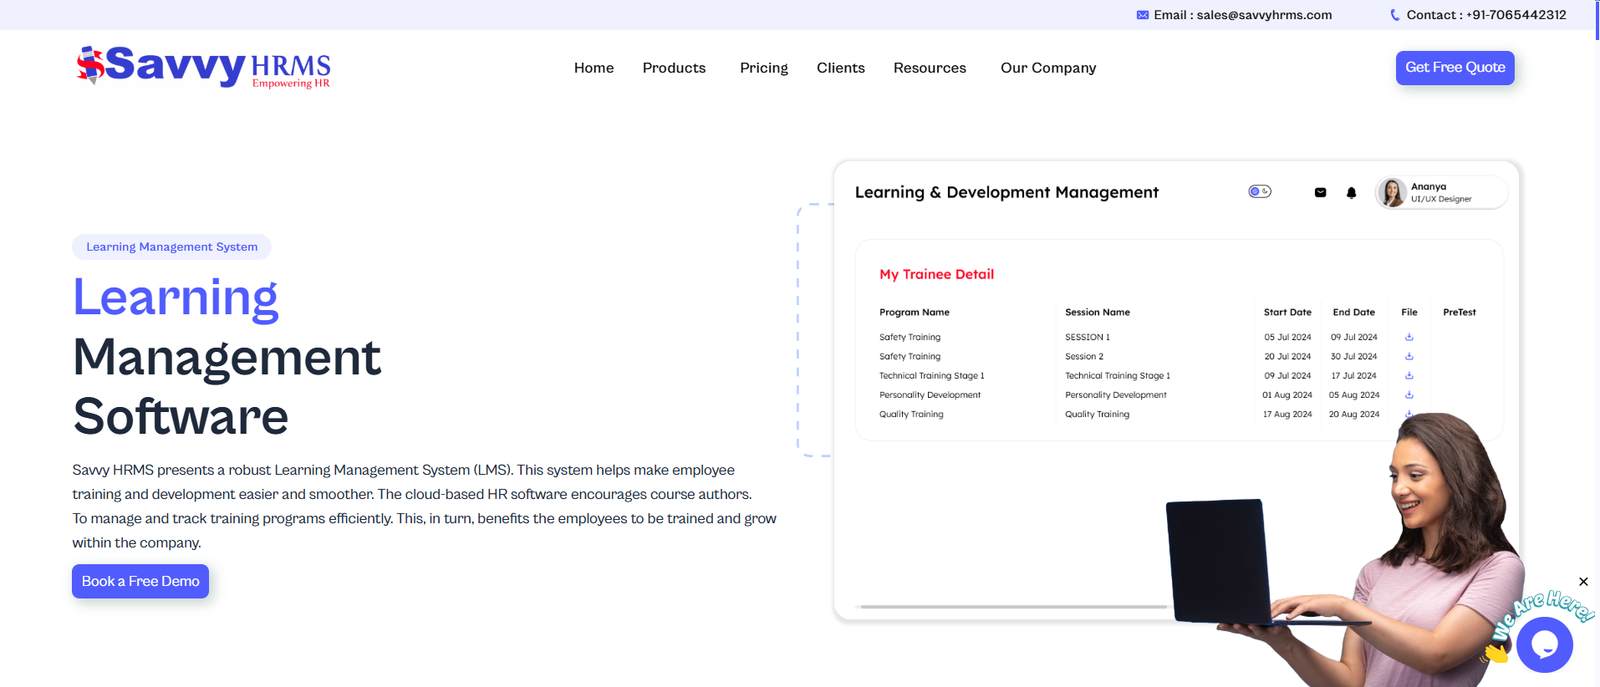This screenshot has width=1600, height=687.
Task: Toggle the theme switch in dashboard header
Action: (x=1259, y=191)
